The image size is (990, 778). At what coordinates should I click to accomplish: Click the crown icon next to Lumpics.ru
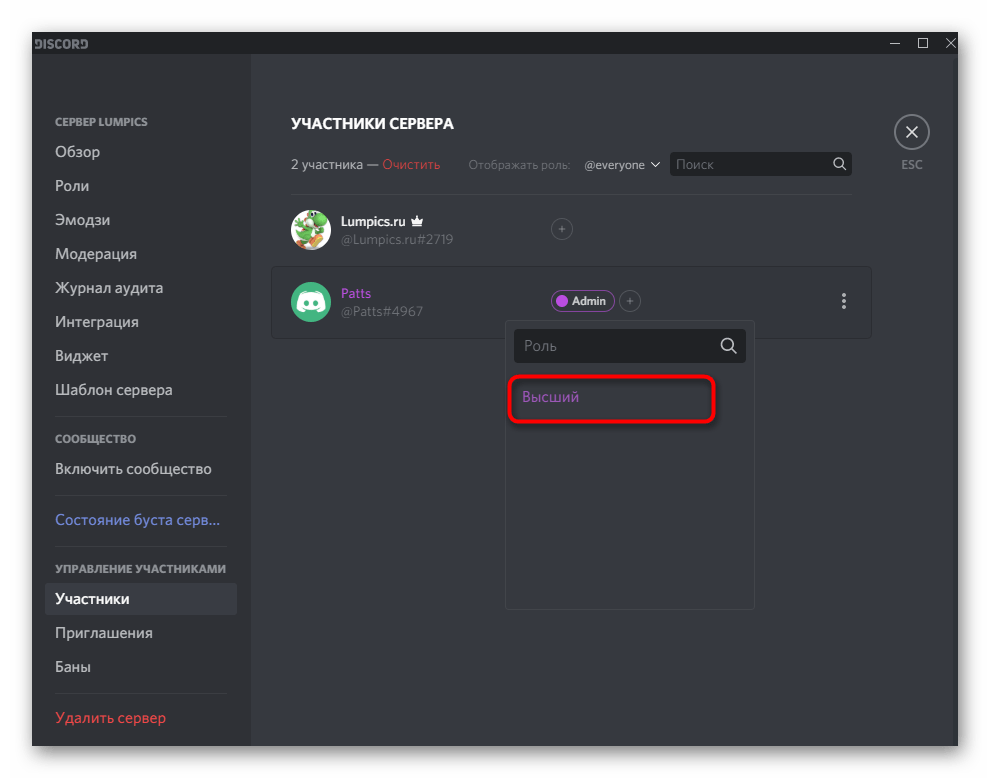[x=417, y=219]
